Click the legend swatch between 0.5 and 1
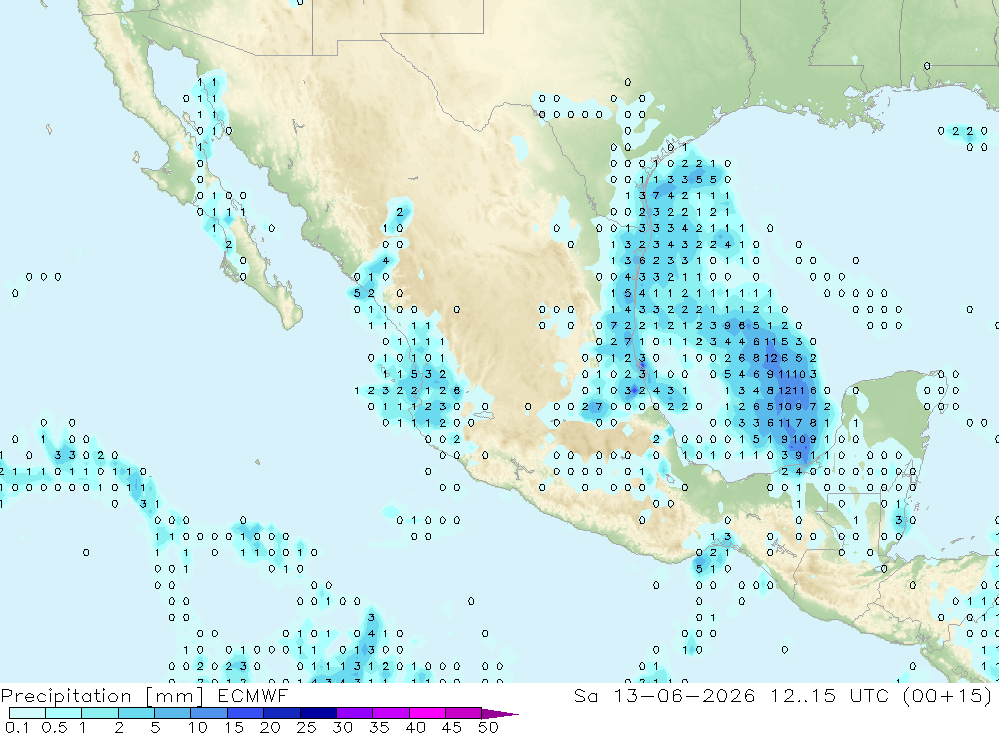Screen dimensions: 1000x733 (x=64, y=713)
